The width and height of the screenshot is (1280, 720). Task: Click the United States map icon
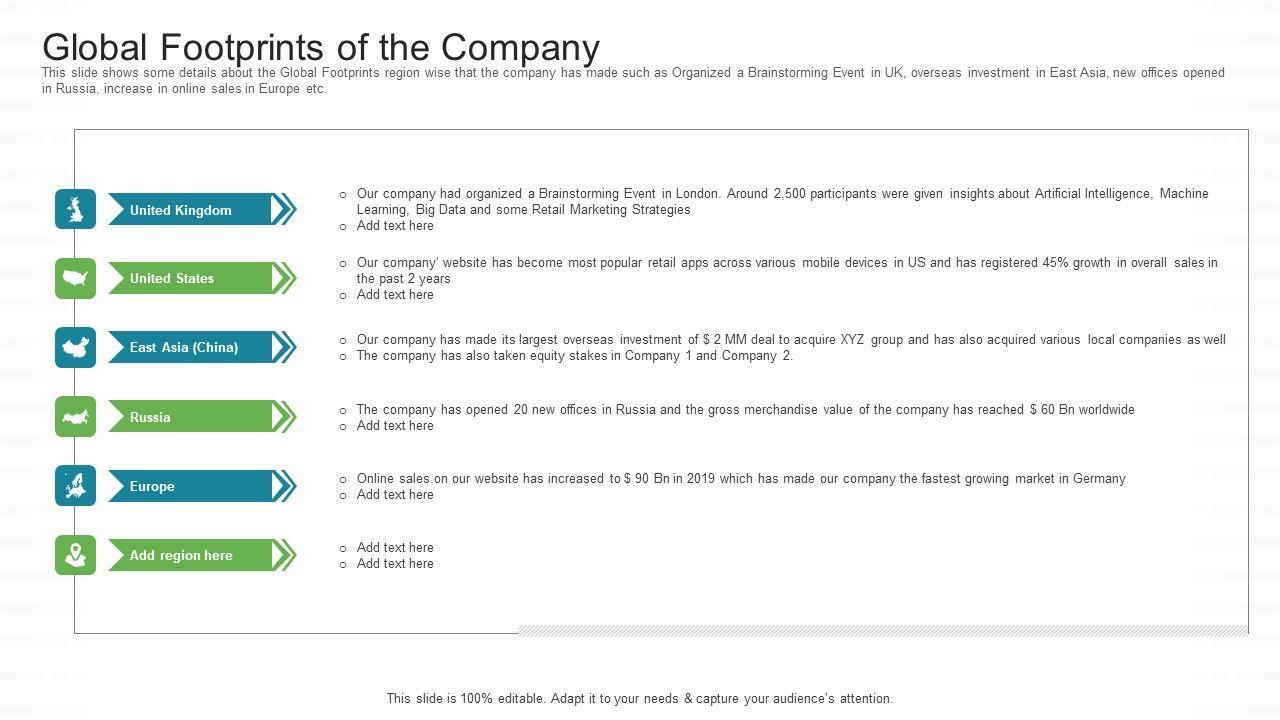pyautogui.click(x=75, y=278)
